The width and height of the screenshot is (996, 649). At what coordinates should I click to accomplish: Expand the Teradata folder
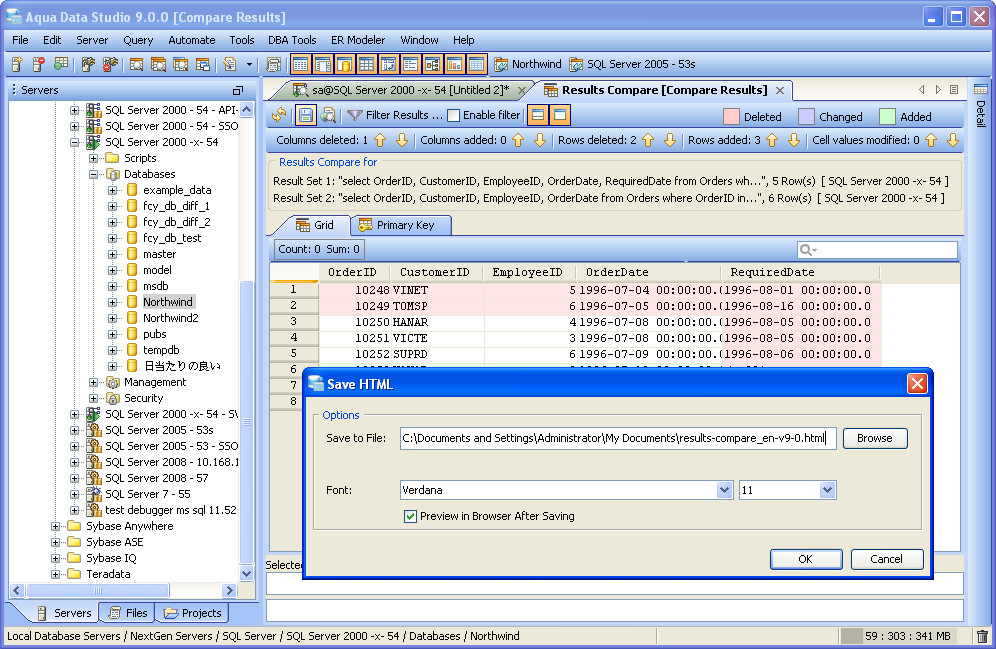(x=55, y=574)
